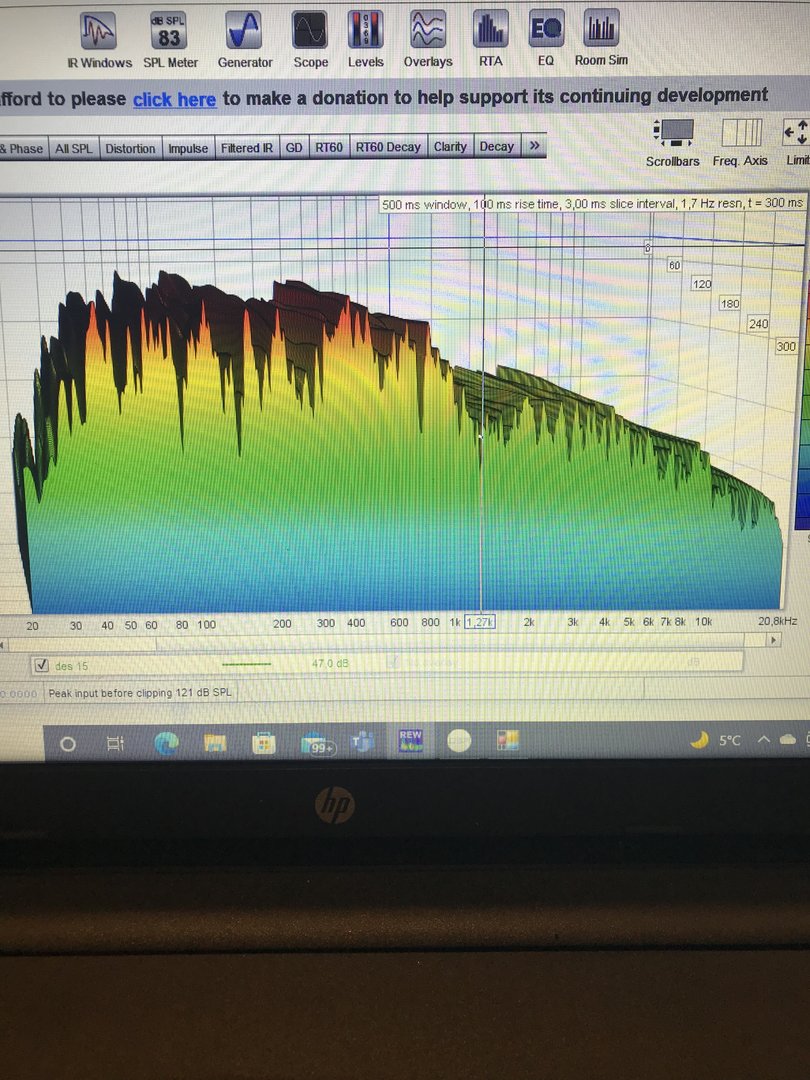Viewport: 810px width, 1080px height.
Task: Uncheck the 'des 15' measurement checkbox
Action: click(41, 665)
